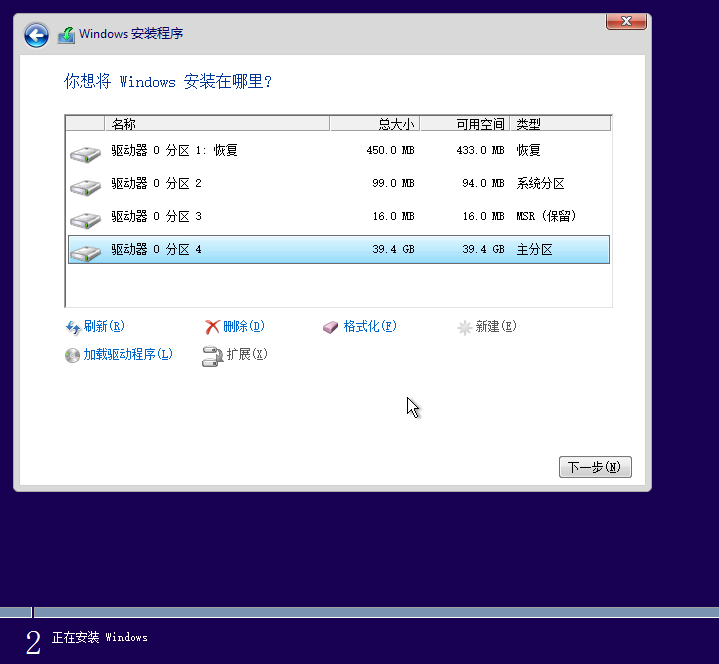Image resolution: width=719 pixels, height=664 pixels.
Task: Select row 驱动器 0 分区 3
Action: click(x=339, y=216)
